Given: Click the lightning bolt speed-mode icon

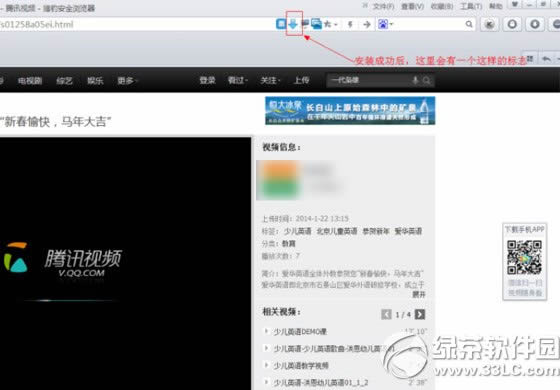Looking at the screenshot, I should [x=350, y=24].
